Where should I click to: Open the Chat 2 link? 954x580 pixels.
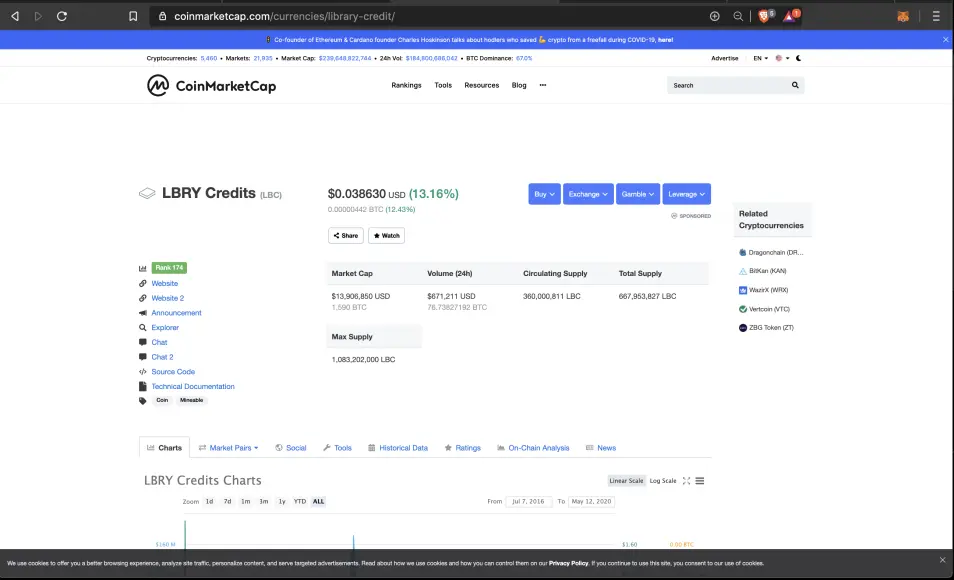pos(162,357)
